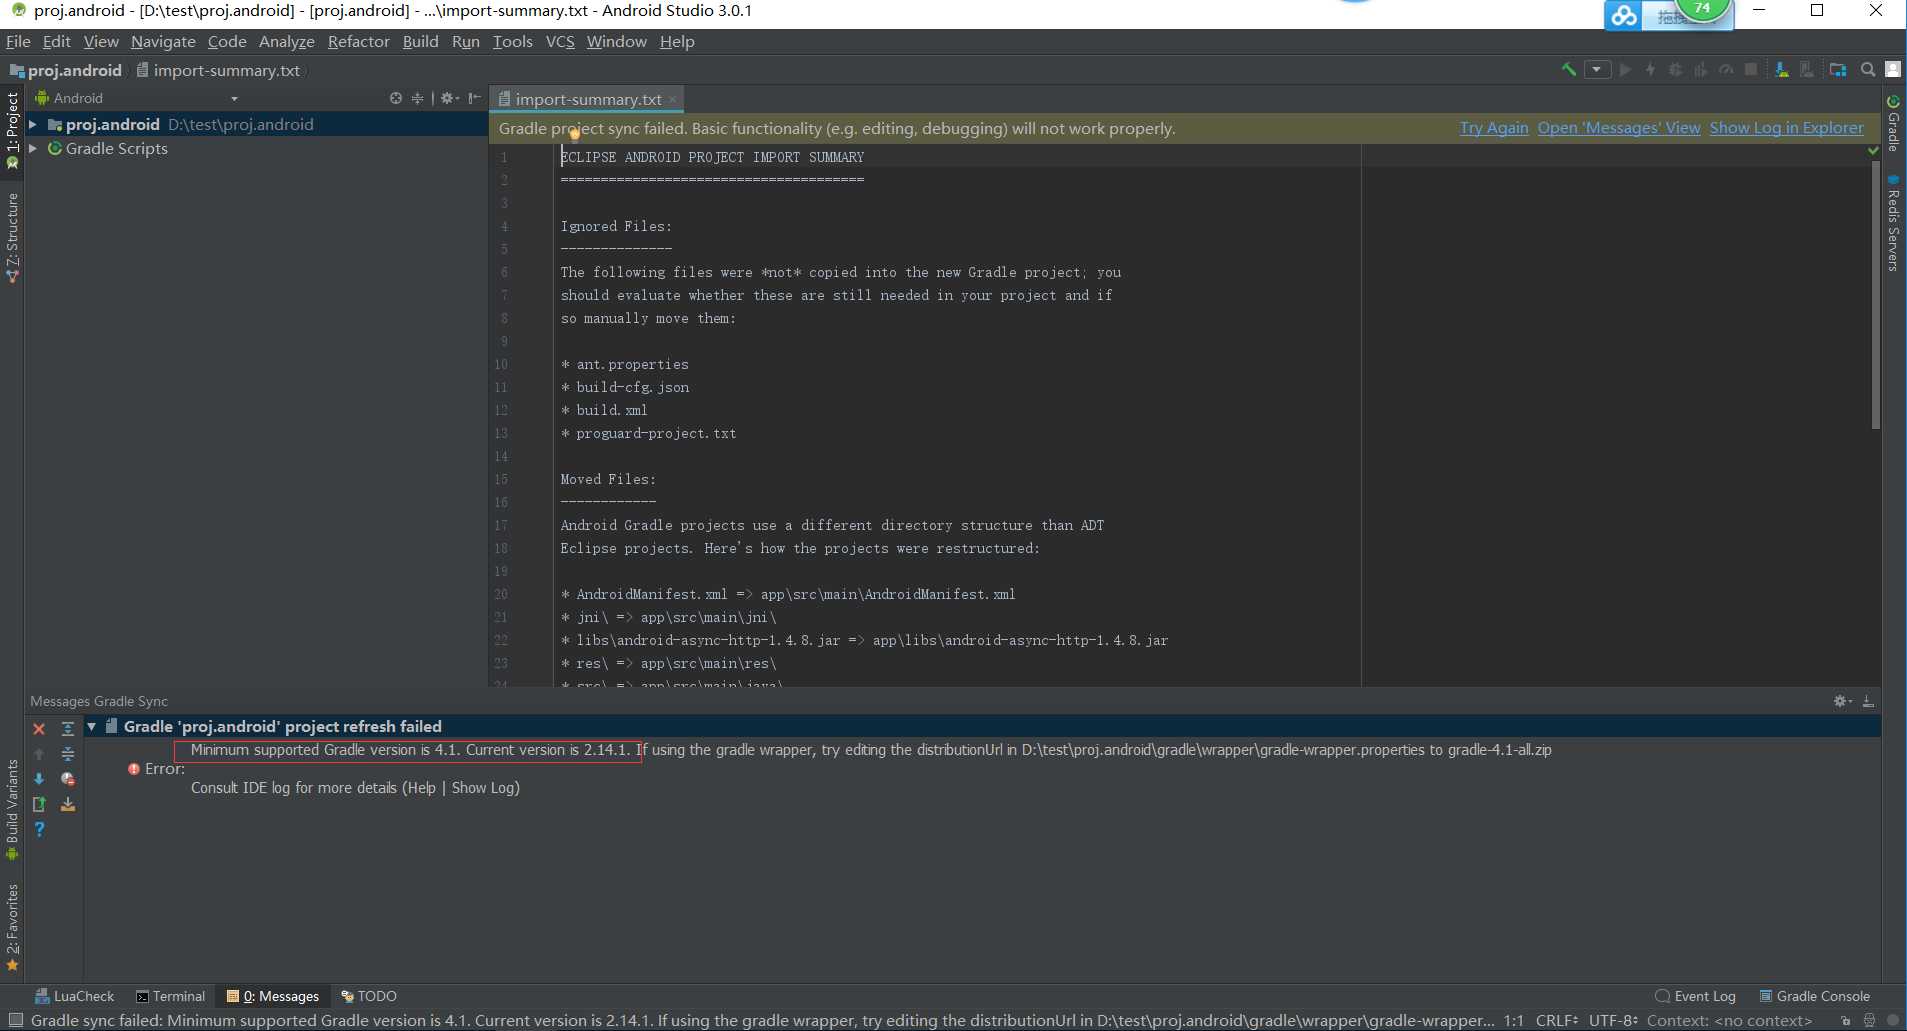Open the VCS menu
1907x1031 pixels.
click(560, 41)
